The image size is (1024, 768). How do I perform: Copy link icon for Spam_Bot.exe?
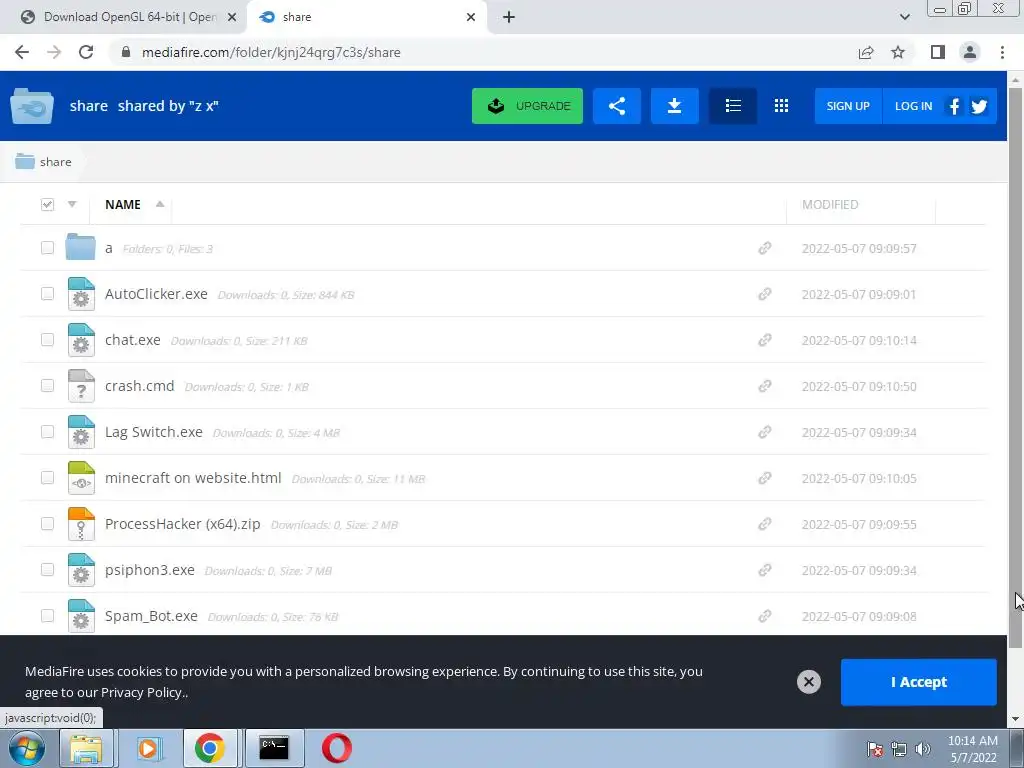point(765,616)
